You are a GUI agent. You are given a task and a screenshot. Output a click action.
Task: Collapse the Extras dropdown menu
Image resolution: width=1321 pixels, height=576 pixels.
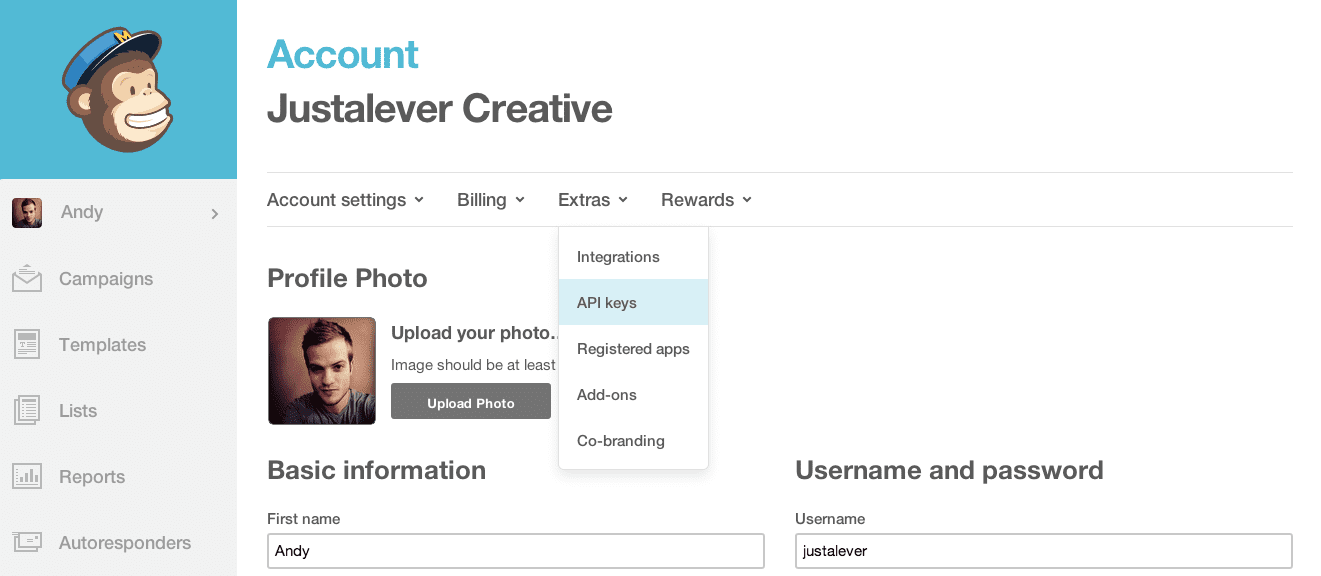(592, 200)
